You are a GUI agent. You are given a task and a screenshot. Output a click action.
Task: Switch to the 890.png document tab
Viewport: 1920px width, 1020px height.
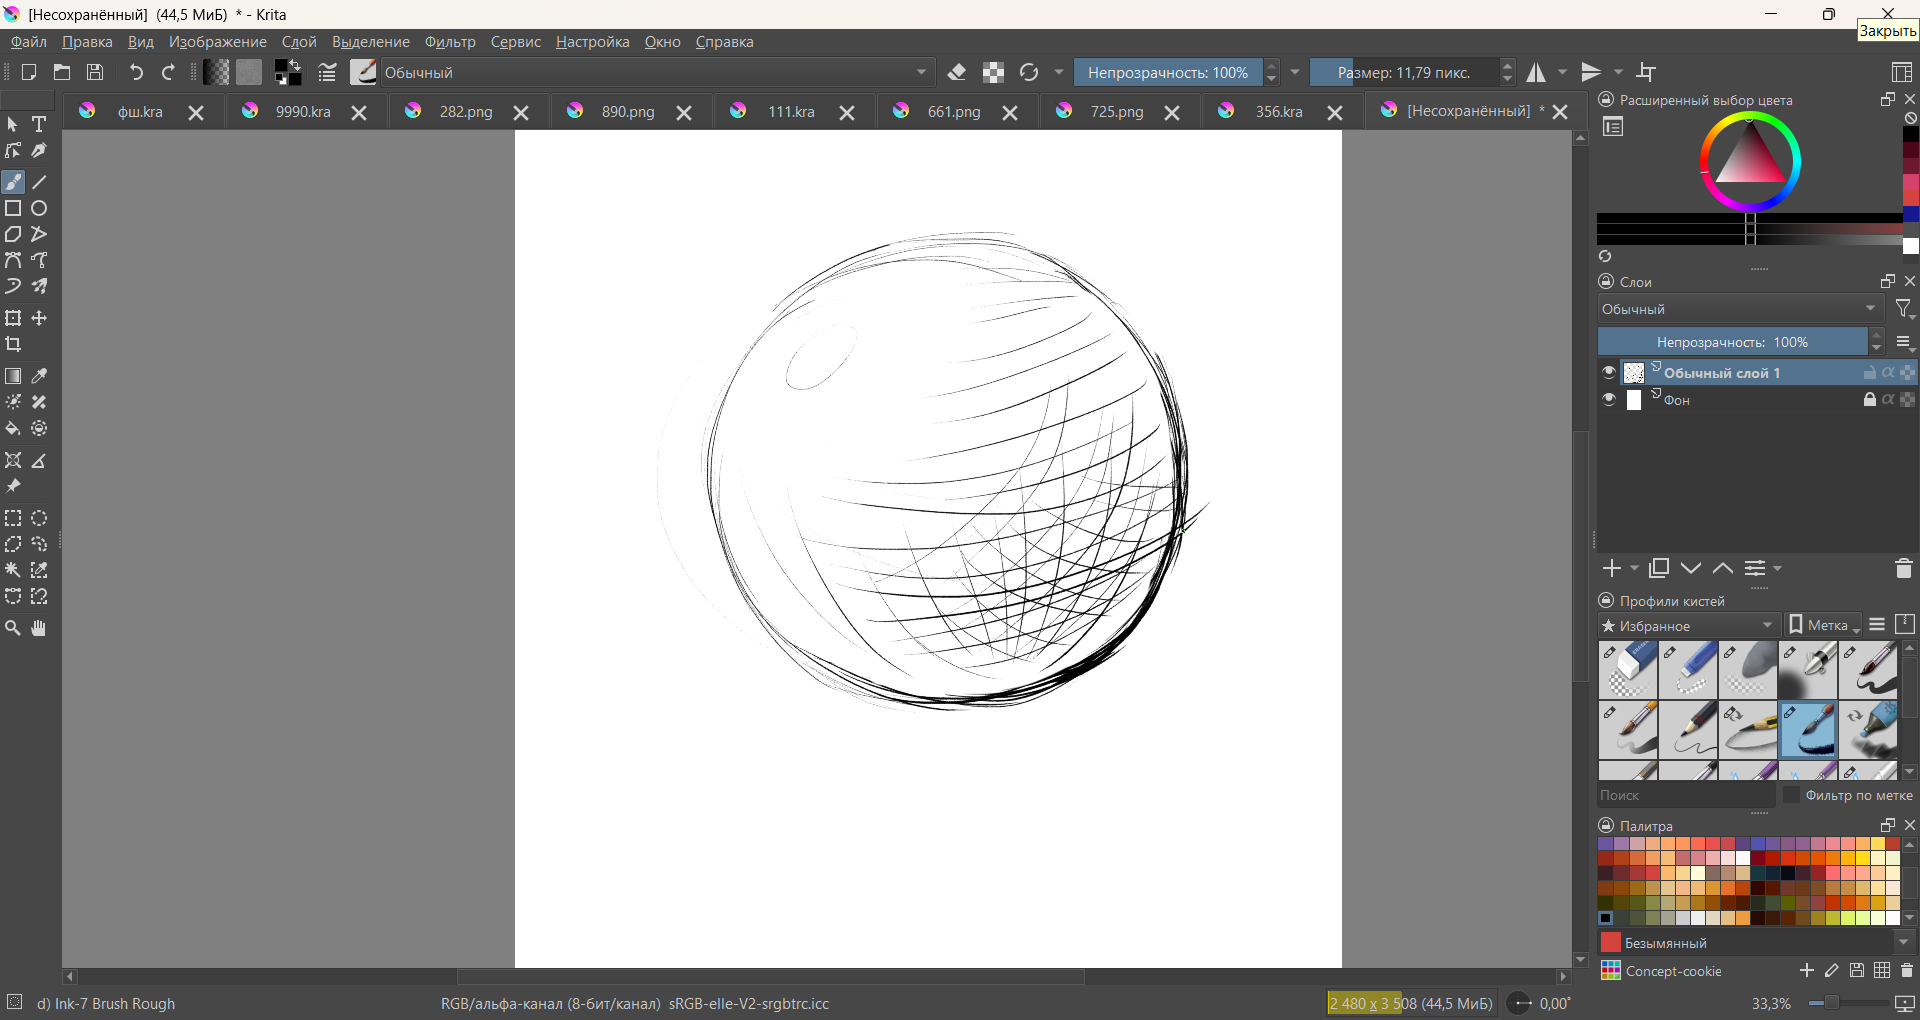[x=627, y=112]
